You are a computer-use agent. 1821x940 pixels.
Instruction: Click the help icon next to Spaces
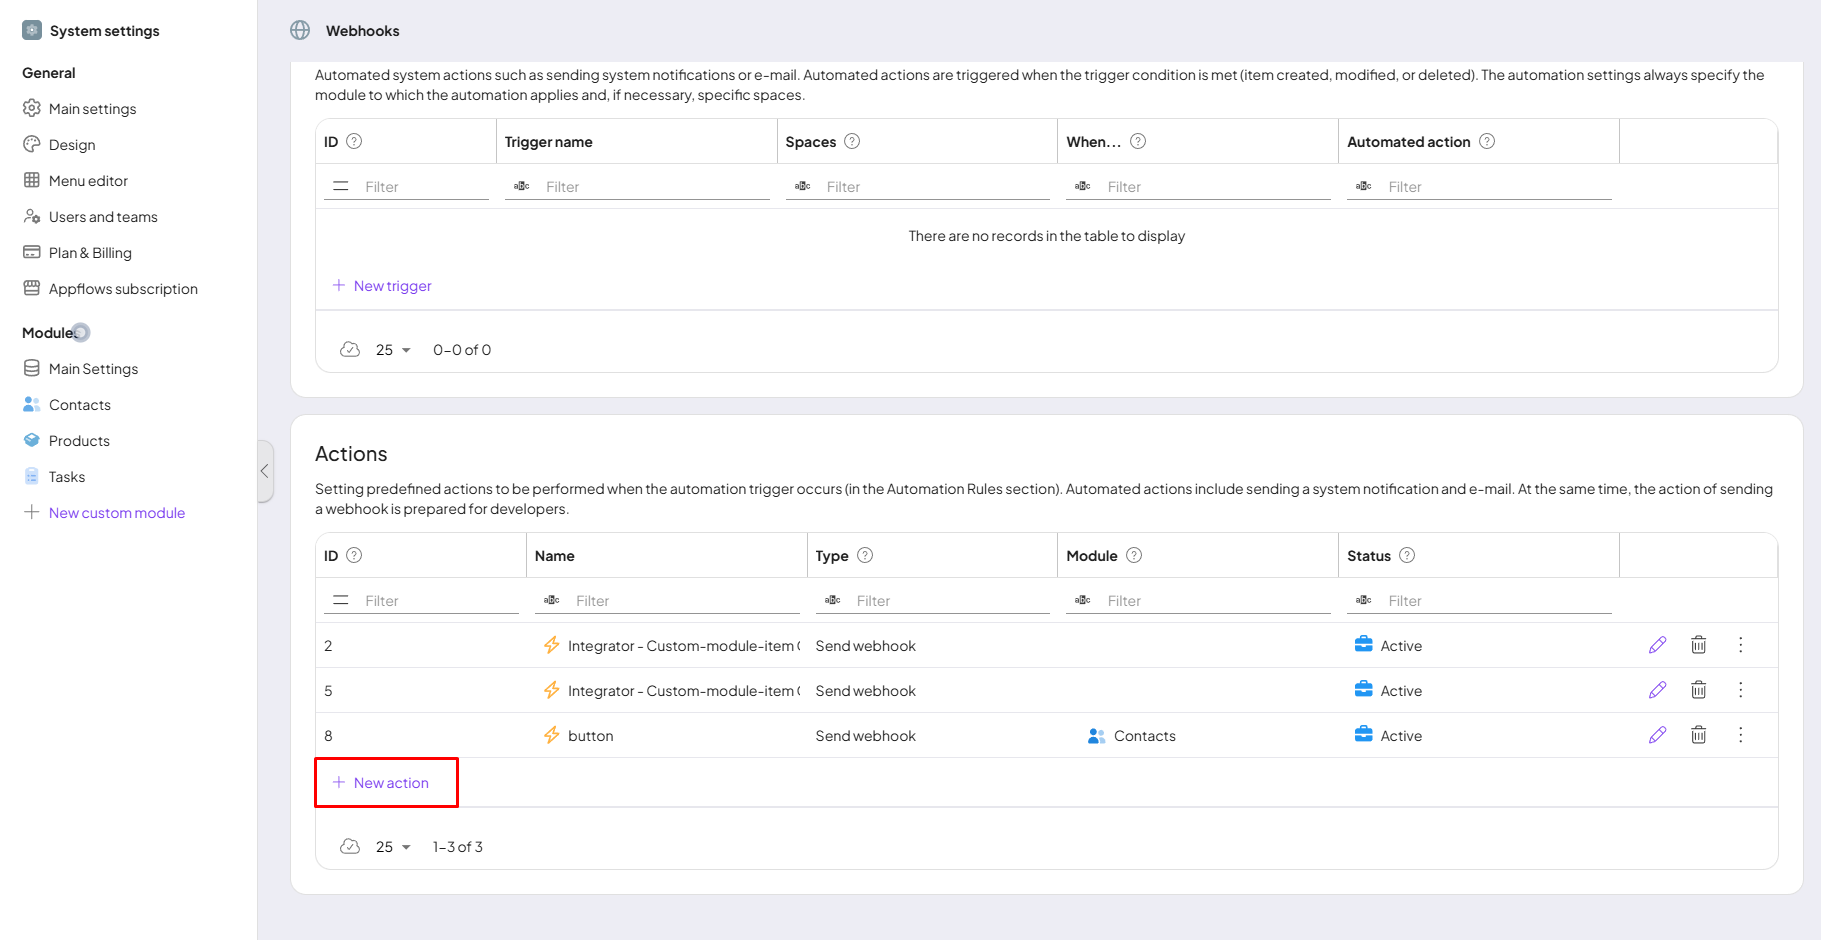pos(852,142)
